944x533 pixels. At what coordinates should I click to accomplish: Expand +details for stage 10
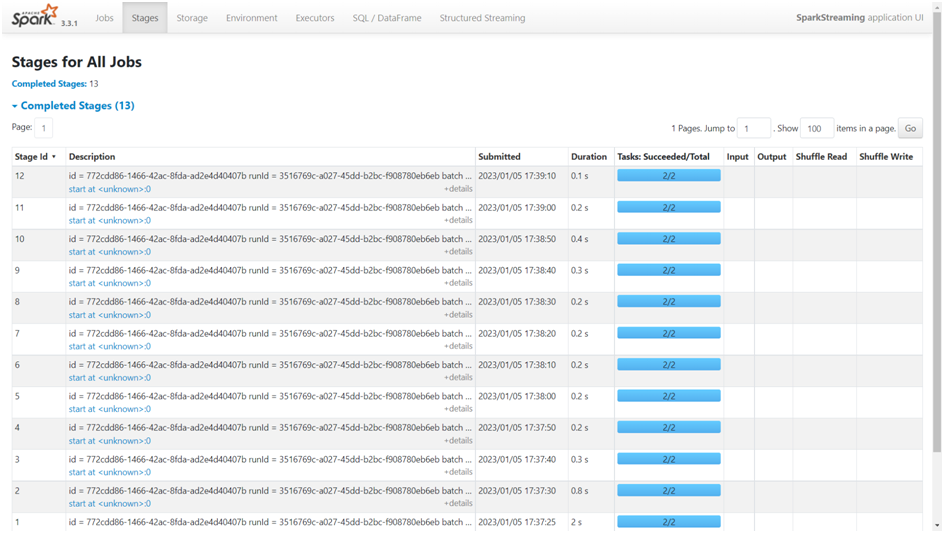(458, 252)
